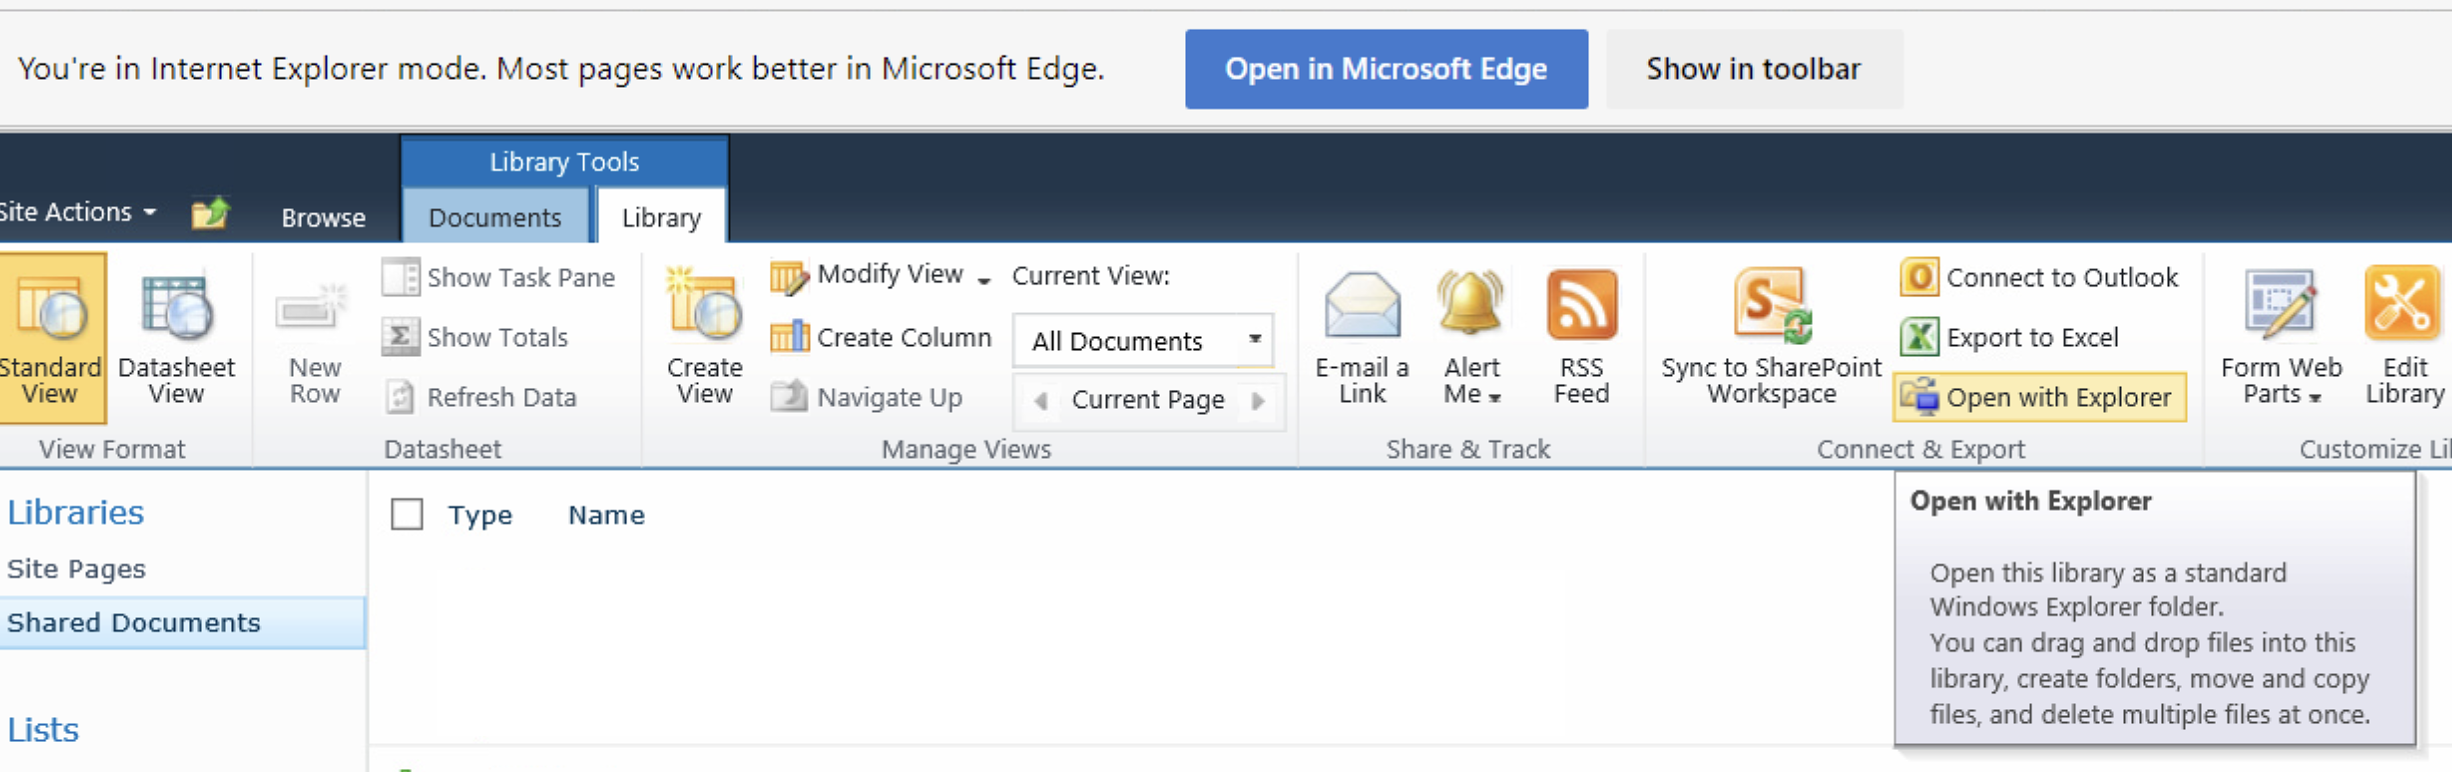E-mail a link to the library
Screen dimensions: 2452x772
pos(1362,338)
